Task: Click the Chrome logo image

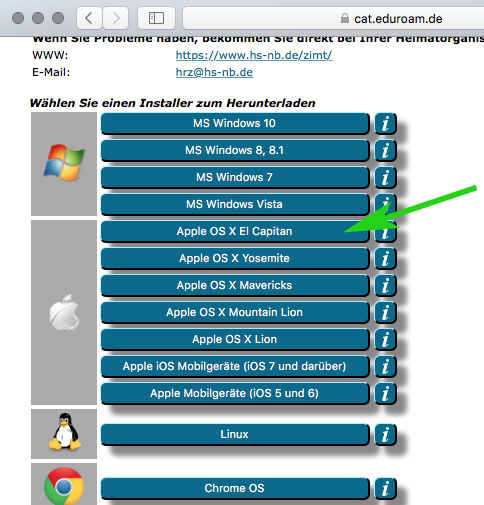Action: click(64, 486)
